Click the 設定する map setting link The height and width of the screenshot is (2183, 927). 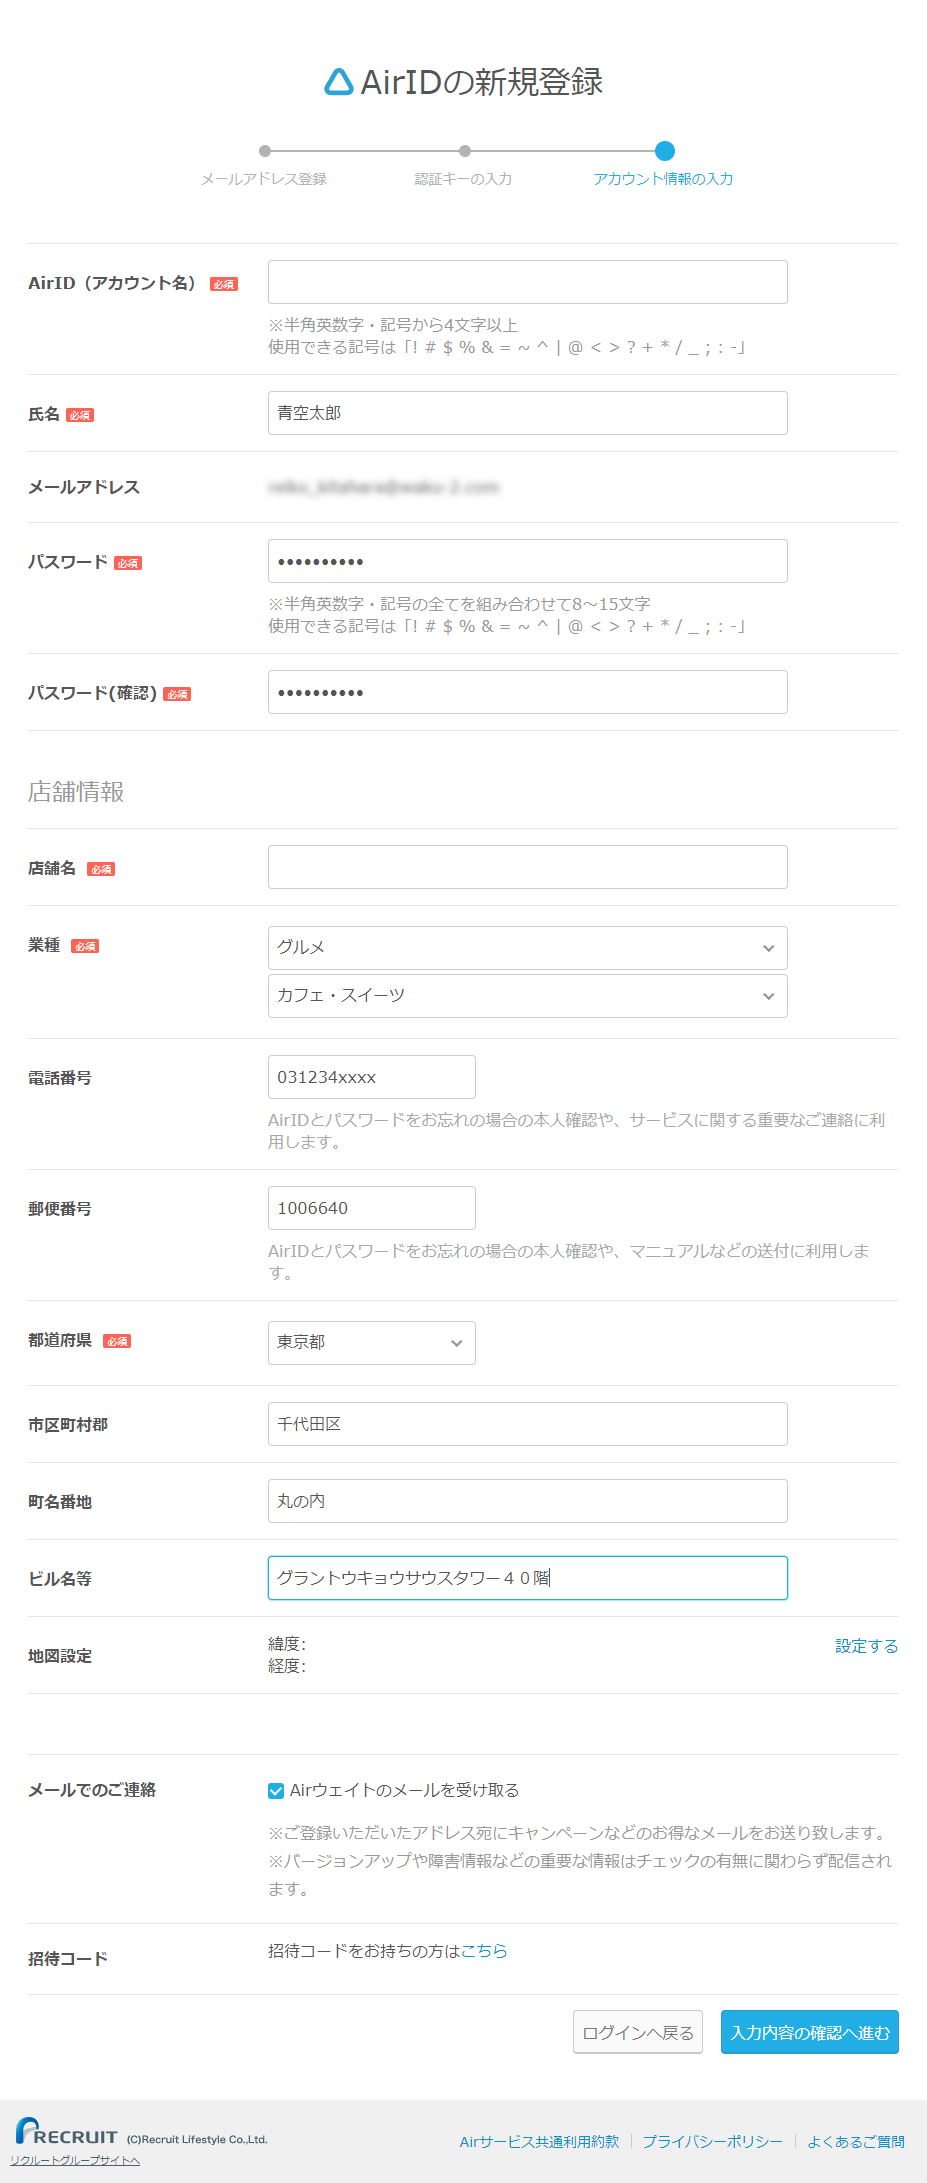[867, 1646]
